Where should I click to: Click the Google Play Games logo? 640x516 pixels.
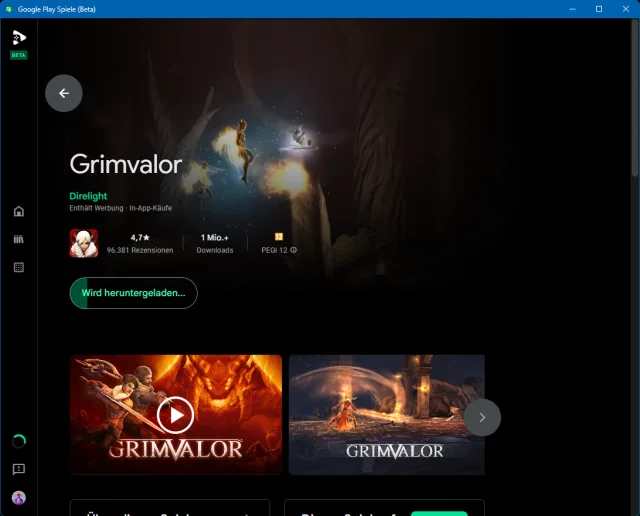19,38
